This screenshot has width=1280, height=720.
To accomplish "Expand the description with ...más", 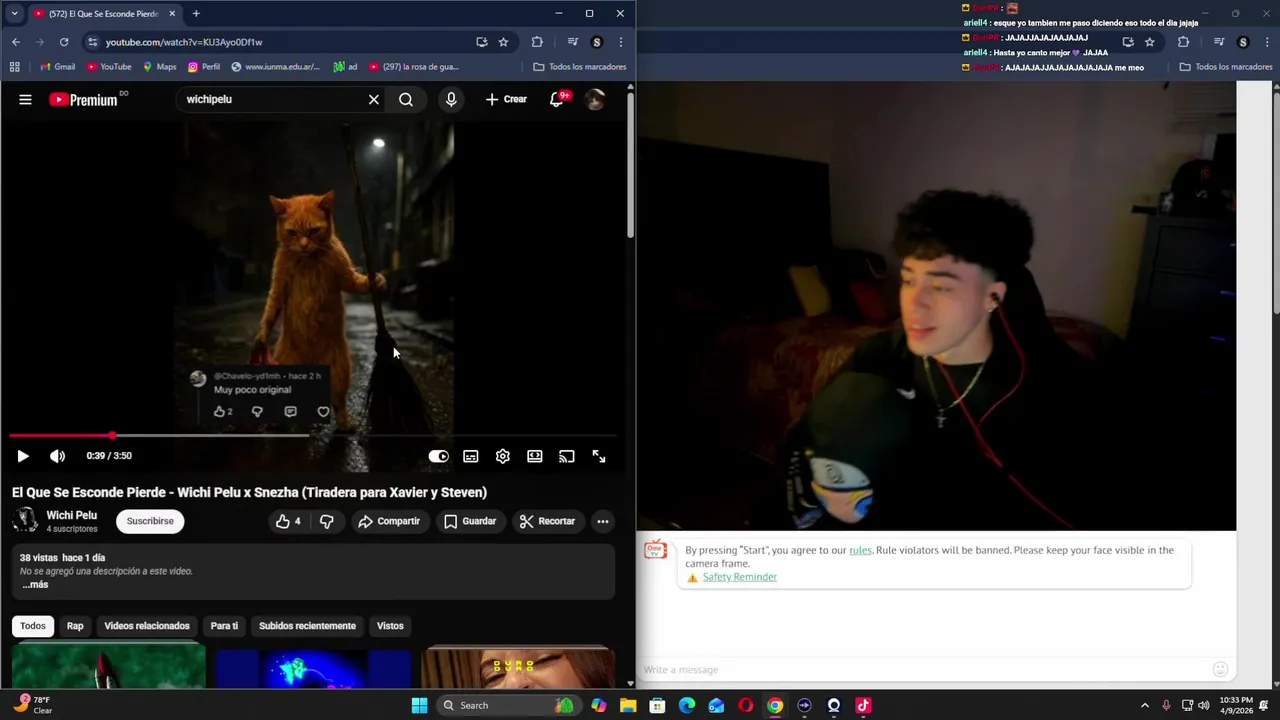I will coord(35,585).
